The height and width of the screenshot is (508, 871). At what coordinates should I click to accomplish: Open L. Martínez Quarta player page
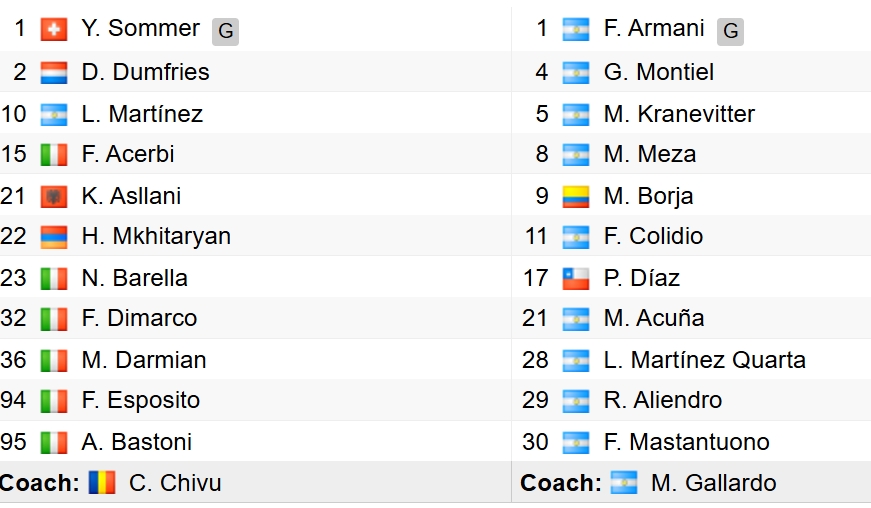click(704, 360)
